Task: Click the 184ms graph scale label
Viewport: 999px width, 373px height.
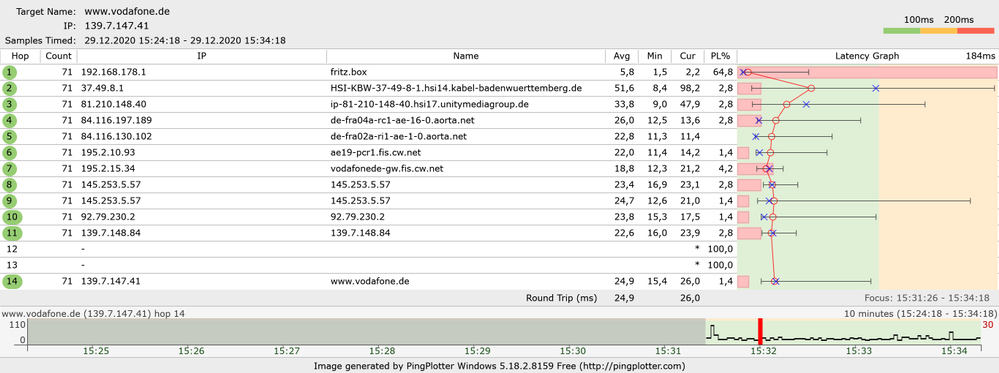Action: pos(980,56)
